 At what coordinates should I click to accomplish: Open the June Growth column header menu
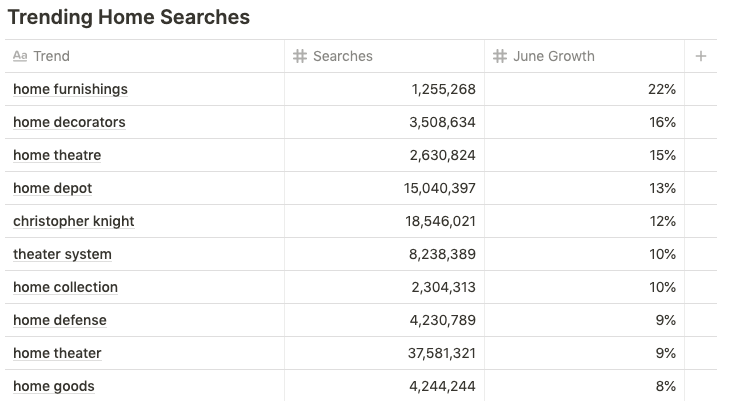coord(585,56)
